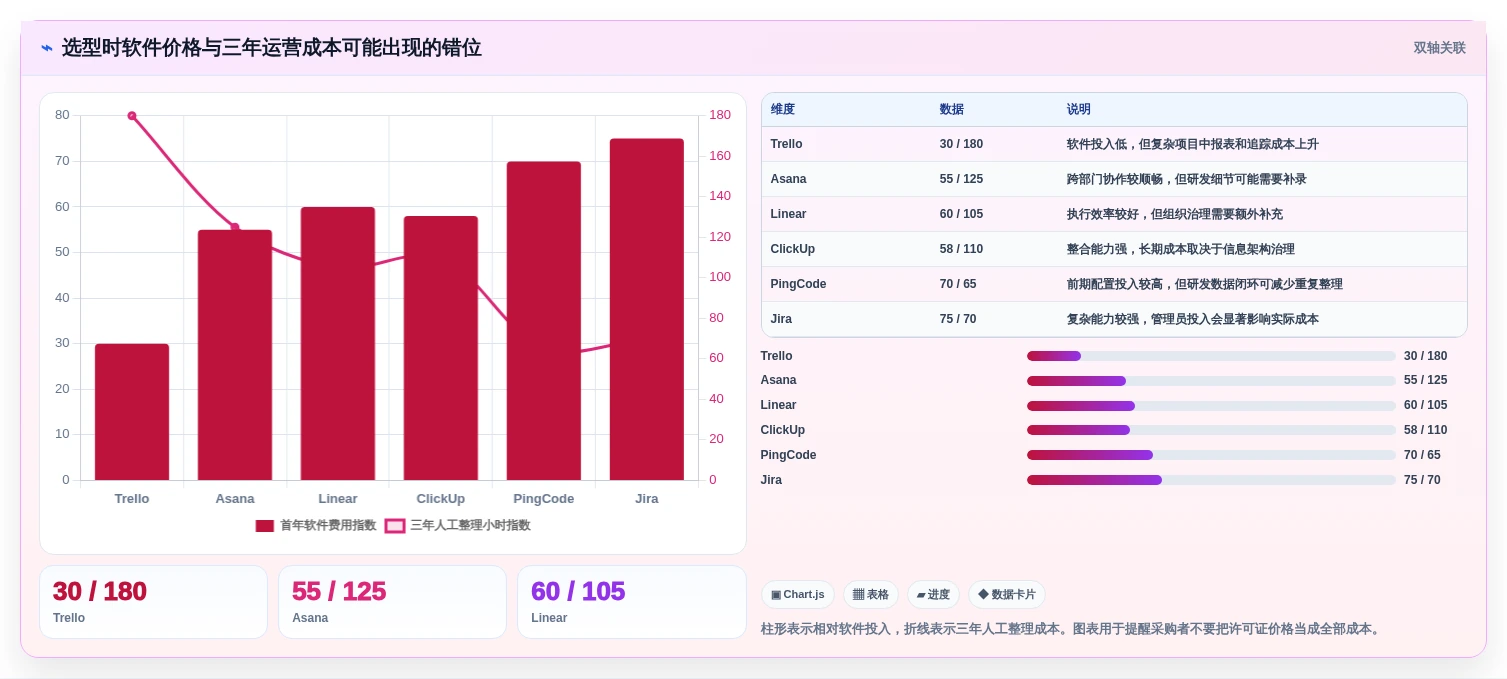This screenshot has width=1507, height=679.
Task: Select the Trello bar in the chart
Action: point(132,412)
